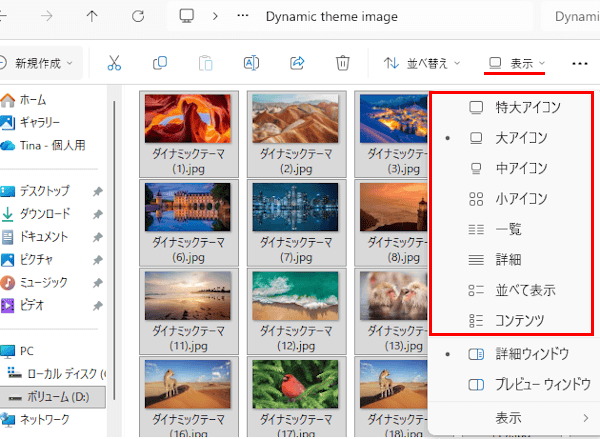Image resolution: width=600 pixels, height=439 pixels.
Task: Click the breadcrumb chevron after PC icon
Action: click(x=215, y=16)
